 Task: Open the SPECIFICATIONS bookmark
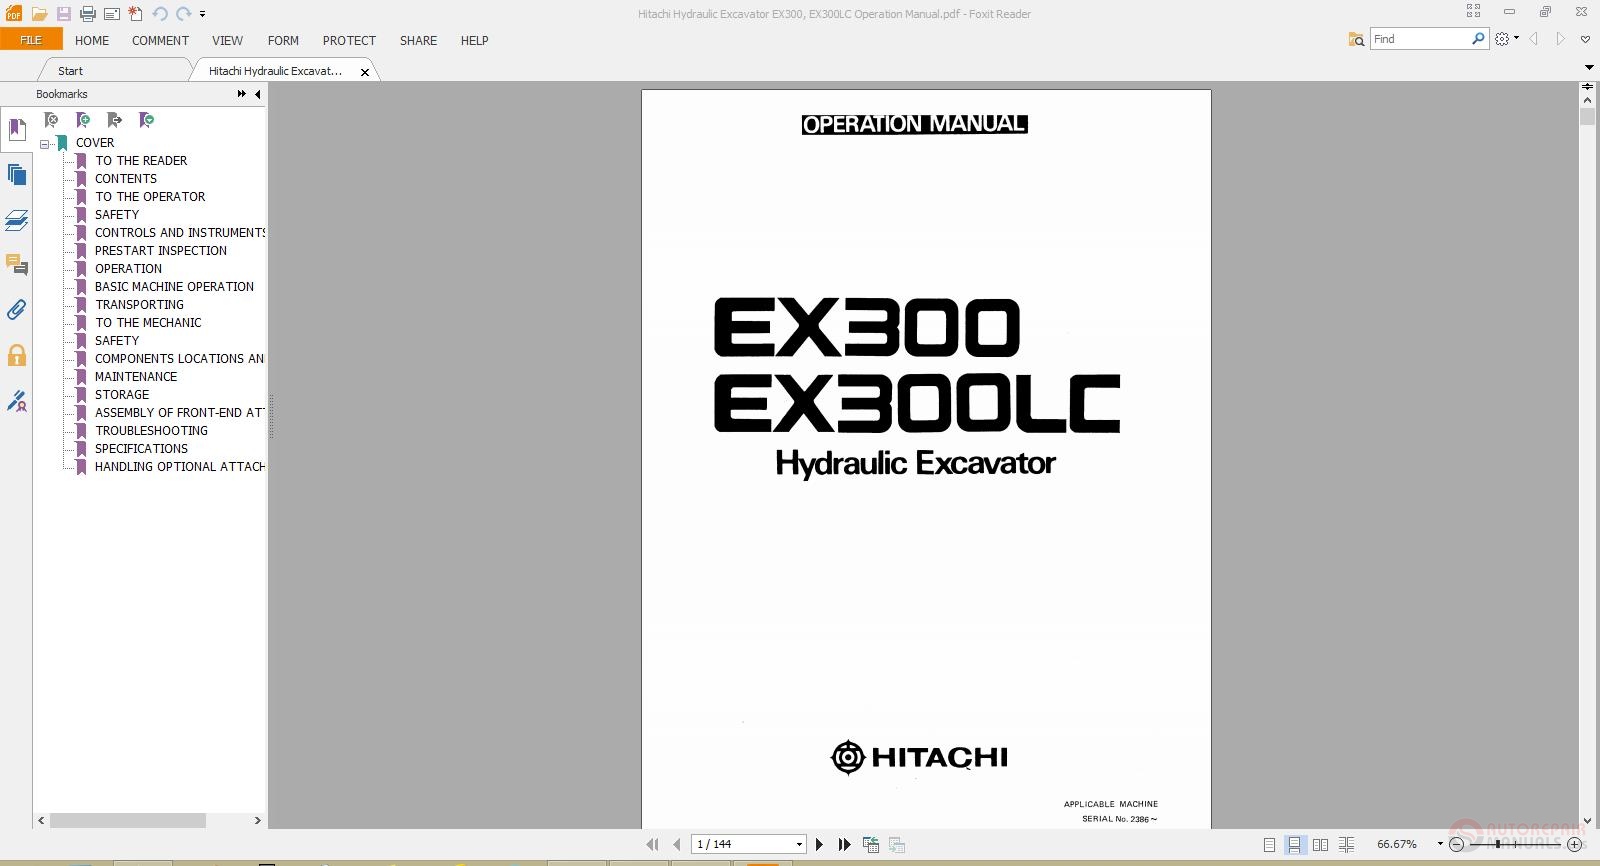pos(141,449)
